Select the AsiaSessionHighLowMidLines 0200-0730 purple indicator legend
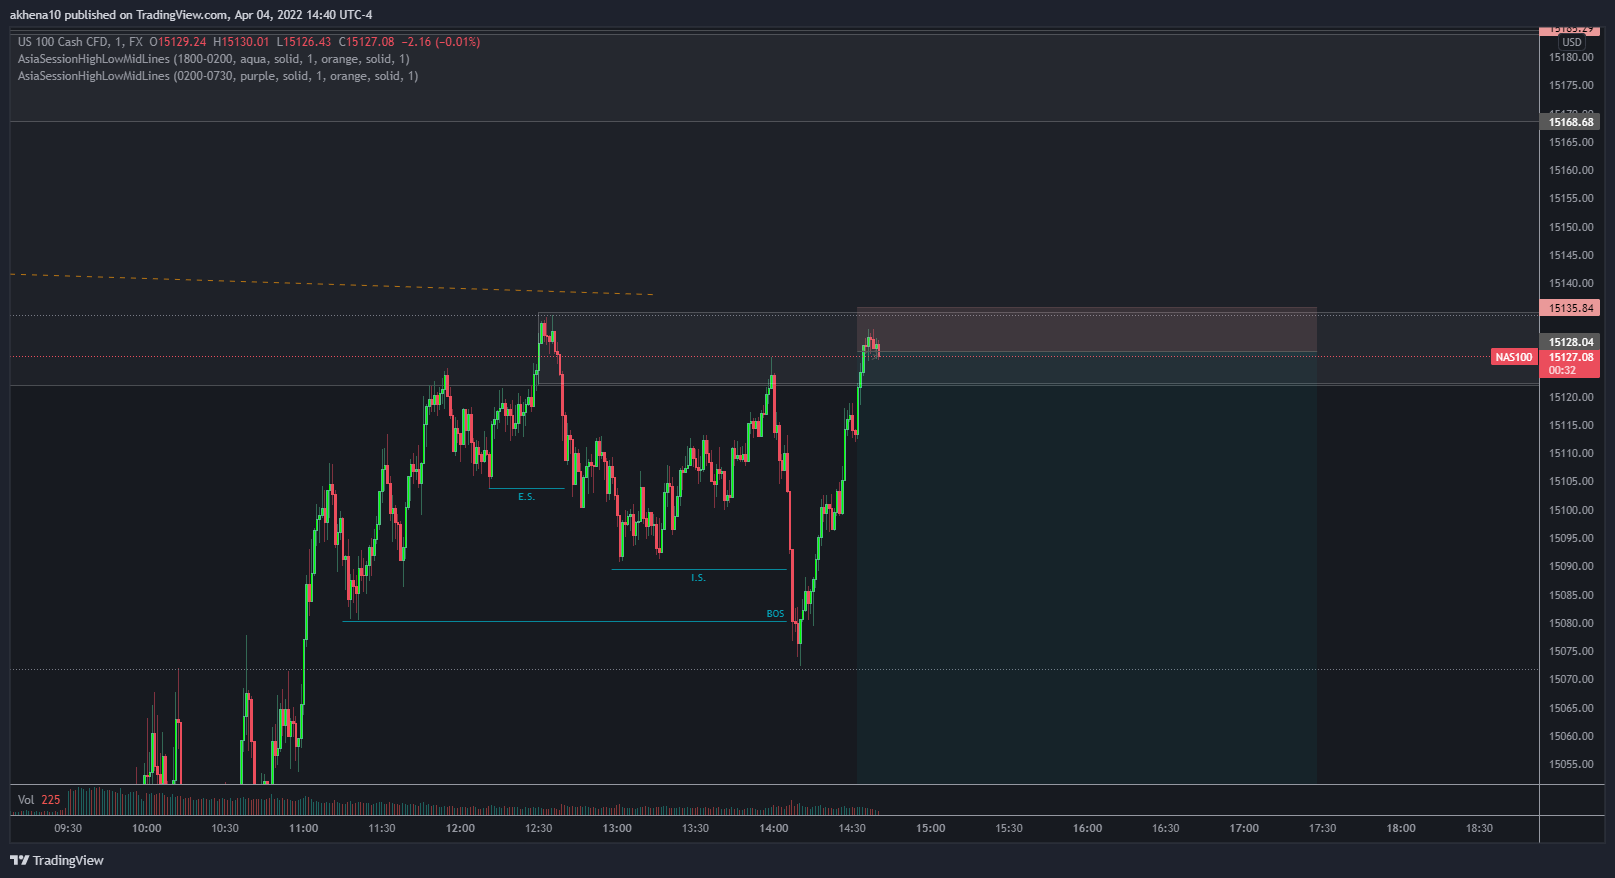Screen dimensions: 1615x878 coord(218,76)
